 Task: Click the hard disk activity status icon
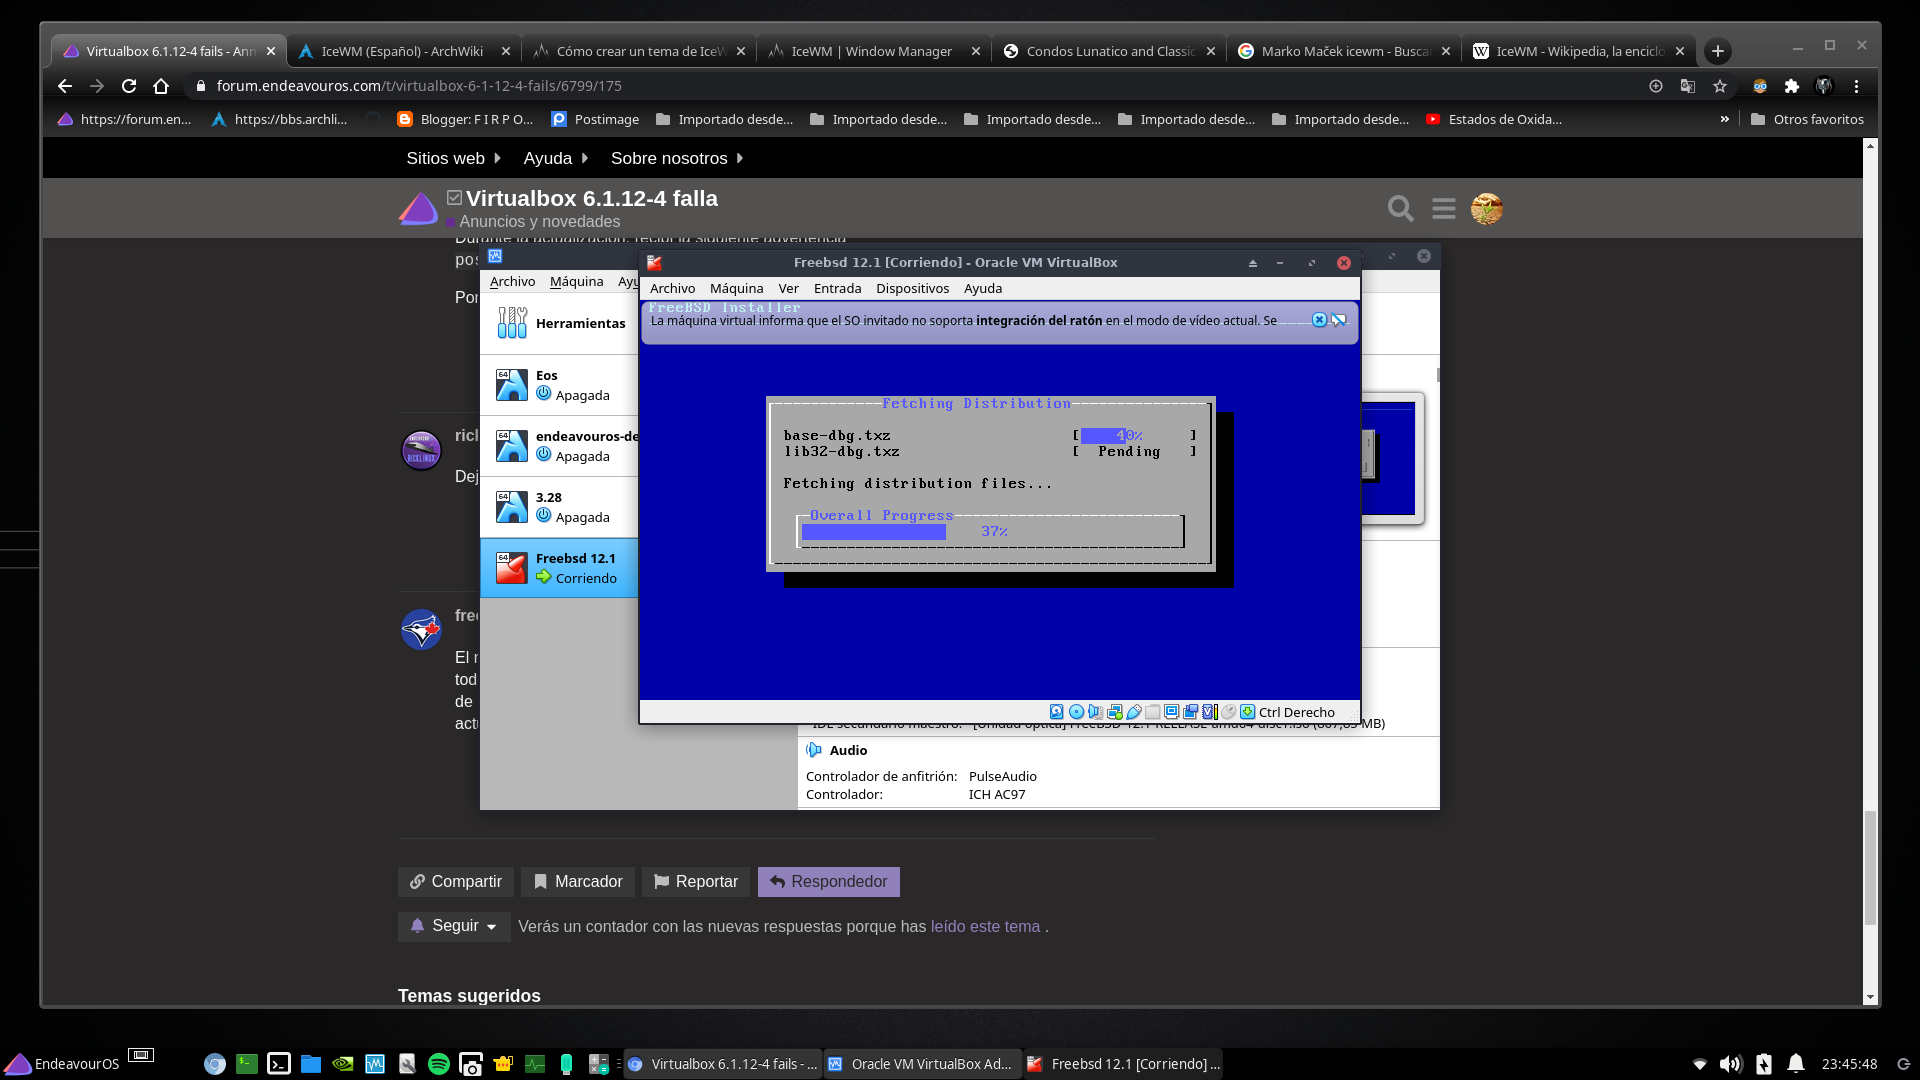[1056, 712]
